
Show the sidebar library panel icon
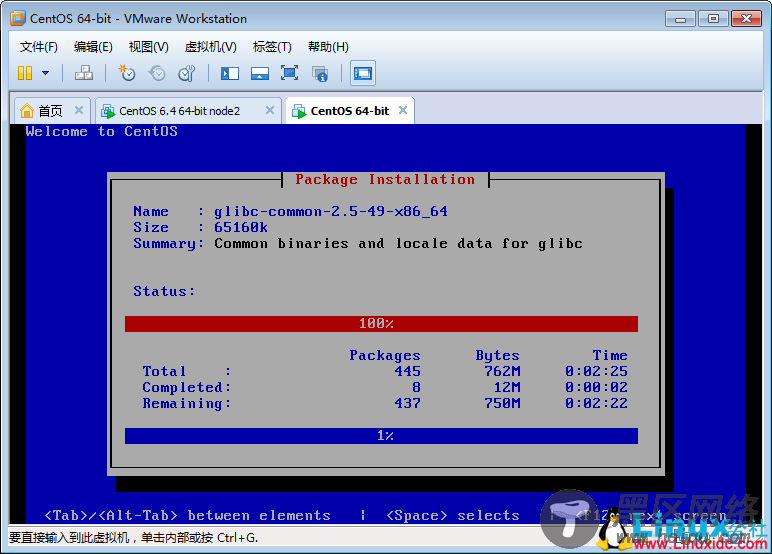point(229,73)
